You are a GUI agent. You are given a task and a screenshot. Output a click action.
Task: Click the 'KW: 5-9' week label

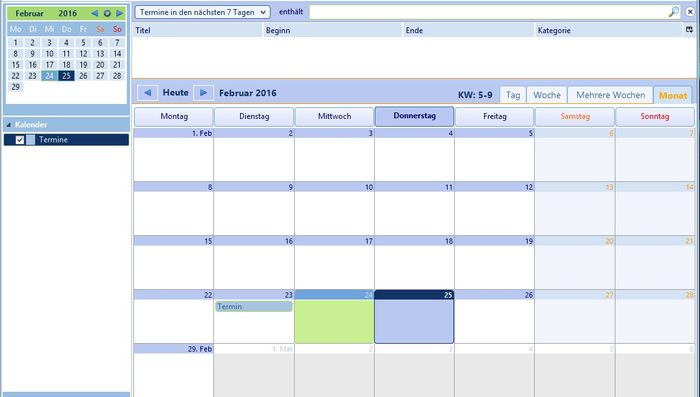pos(475,95)
